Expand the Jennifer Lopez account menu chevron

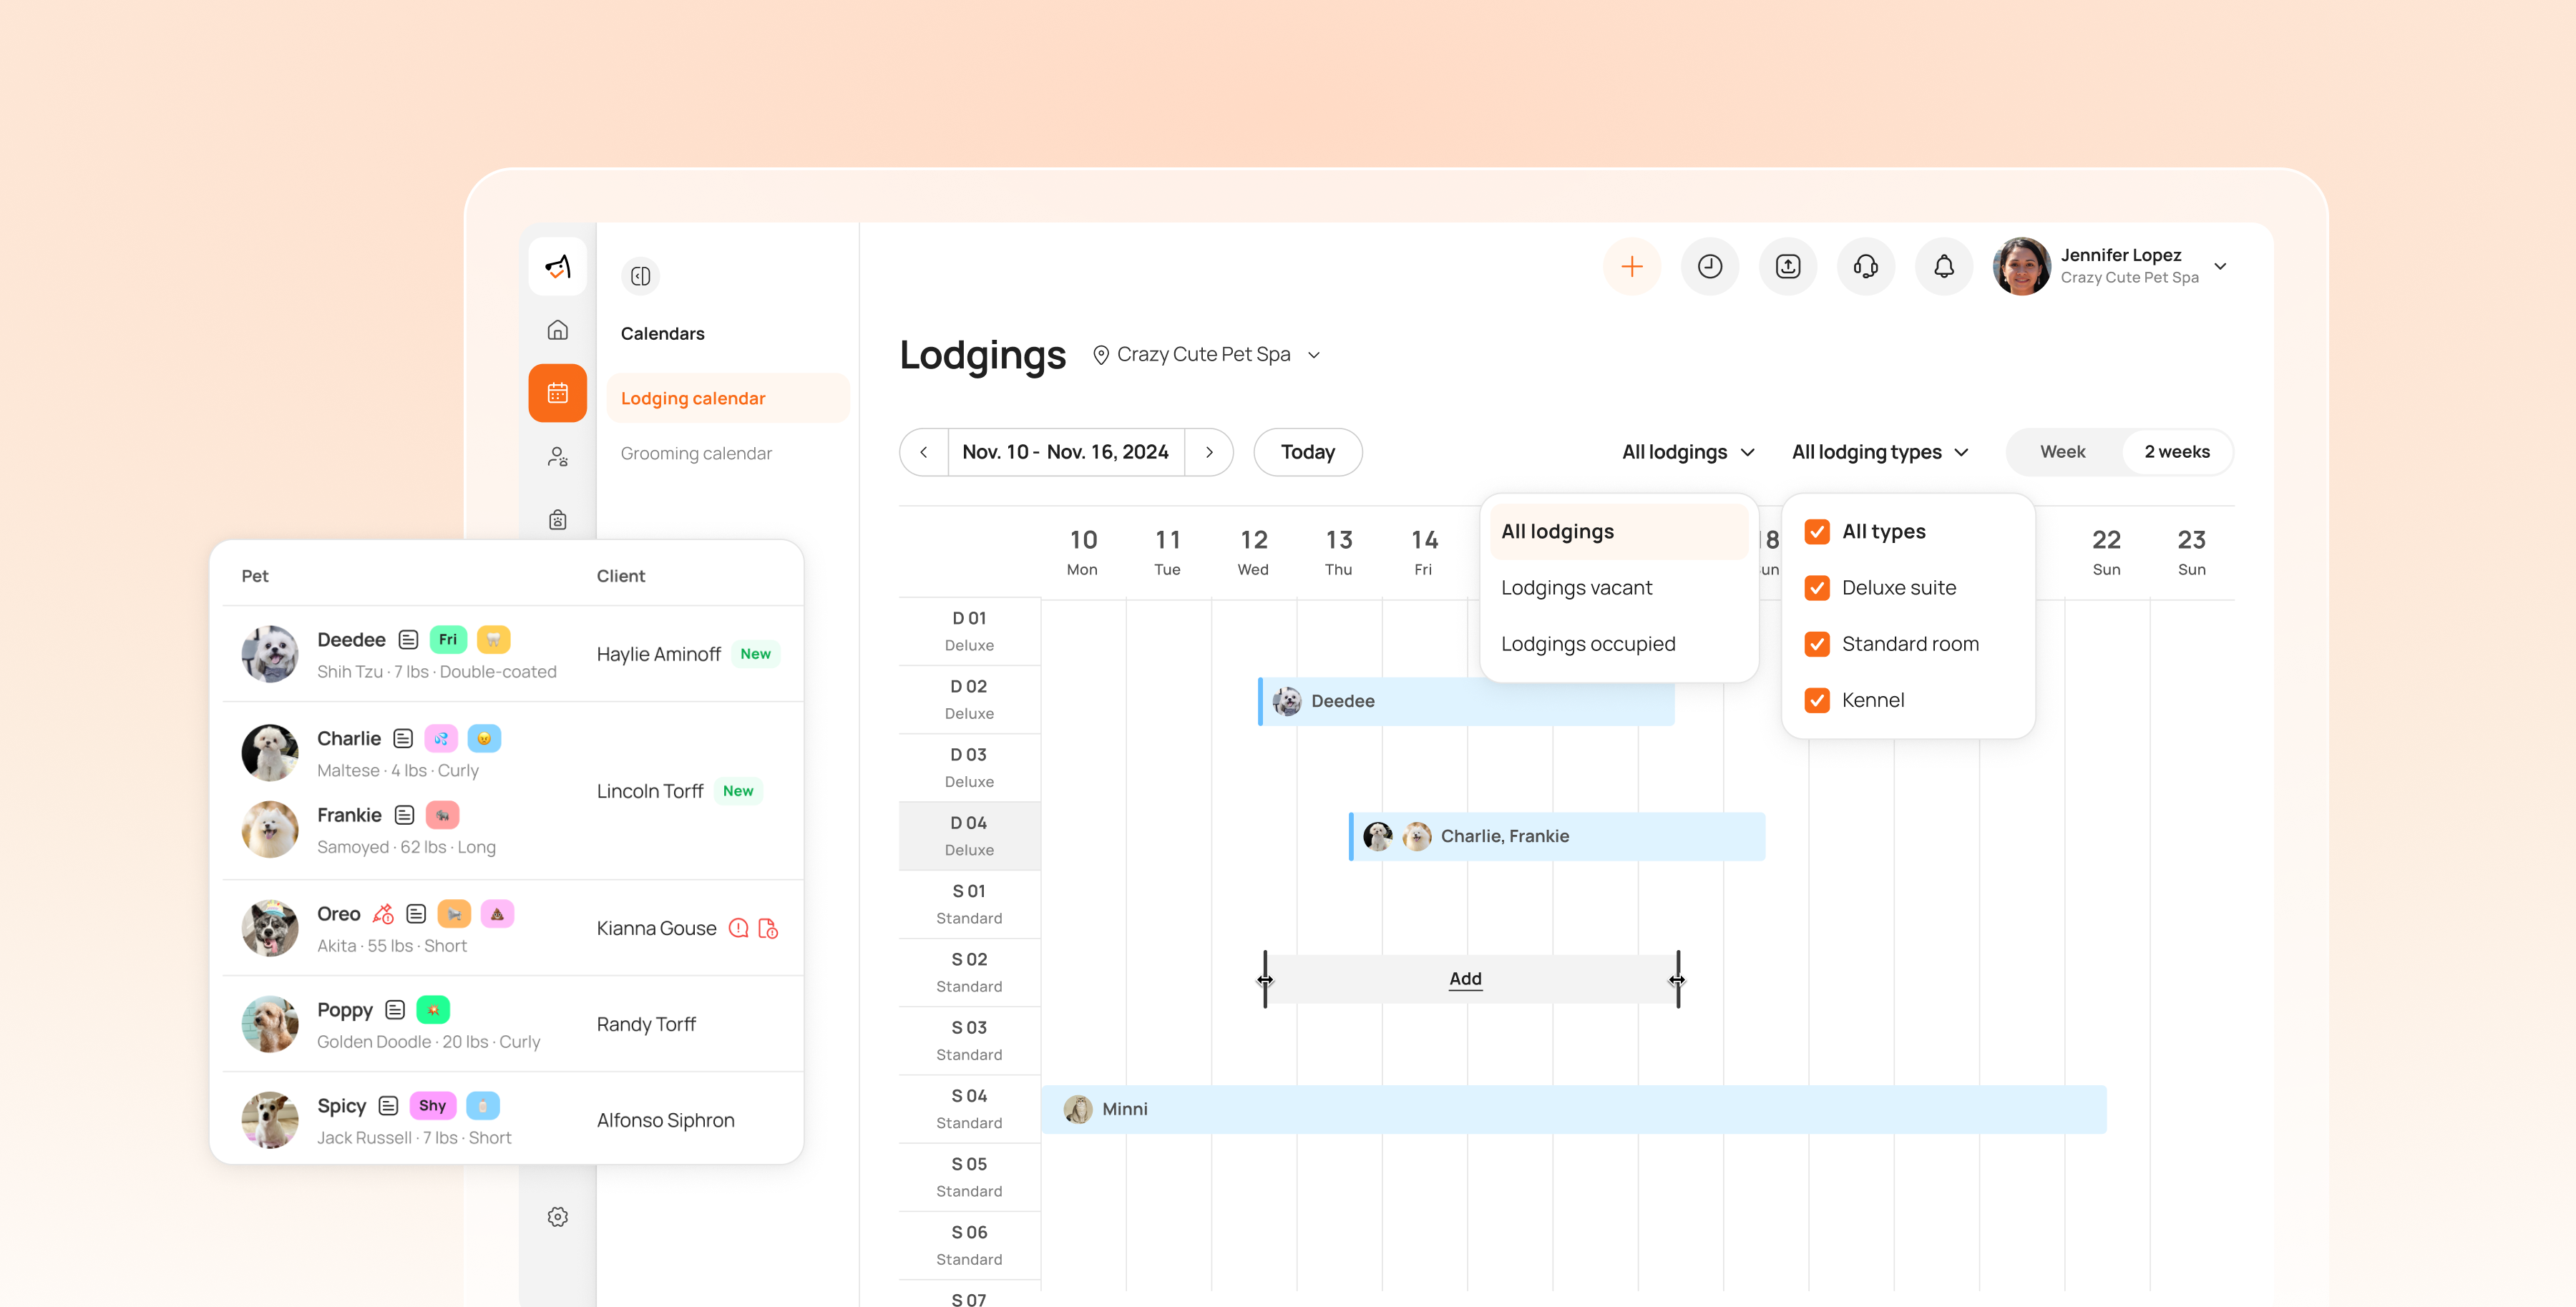[x=2220, y=266]
